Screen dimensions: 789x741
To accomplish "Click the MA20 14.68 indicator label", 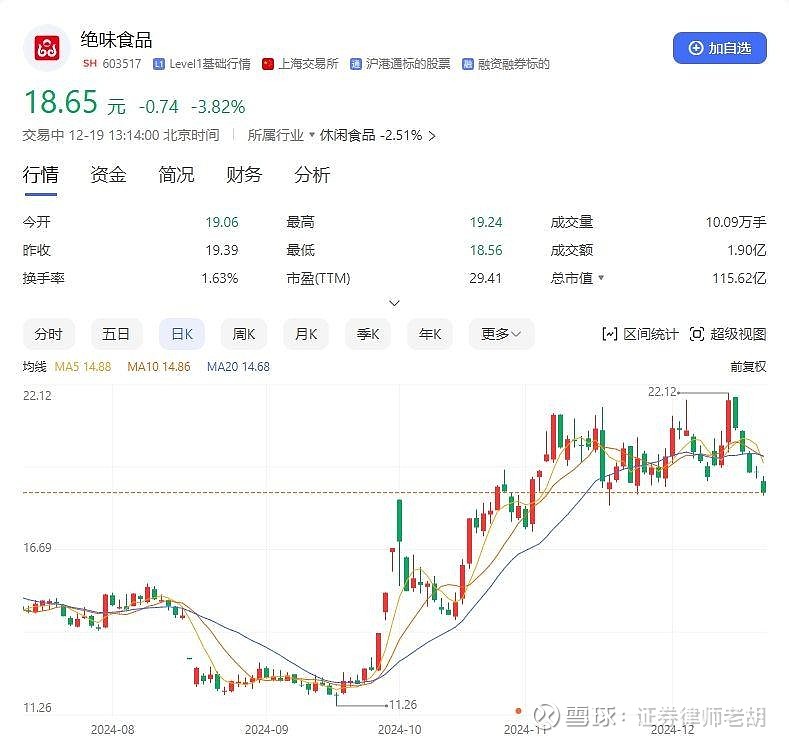I will tap(239, 367).
